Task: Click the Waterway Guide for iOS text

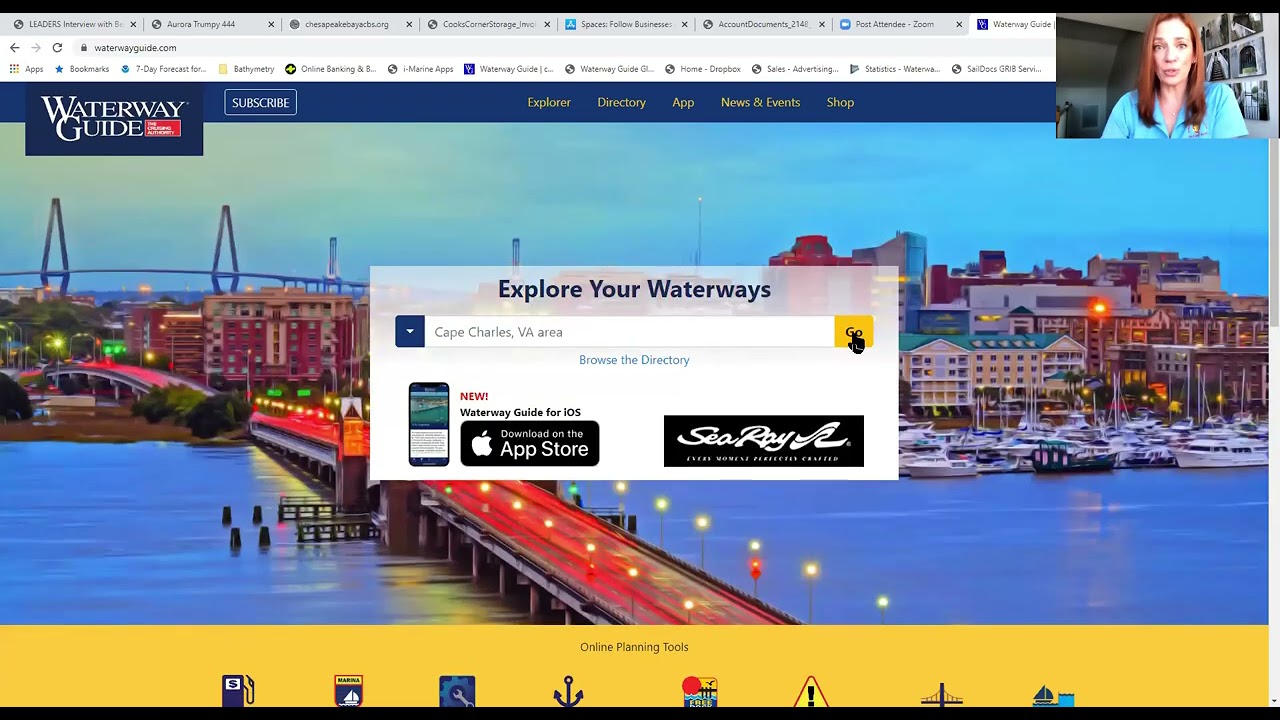Action: click(520, 412)
